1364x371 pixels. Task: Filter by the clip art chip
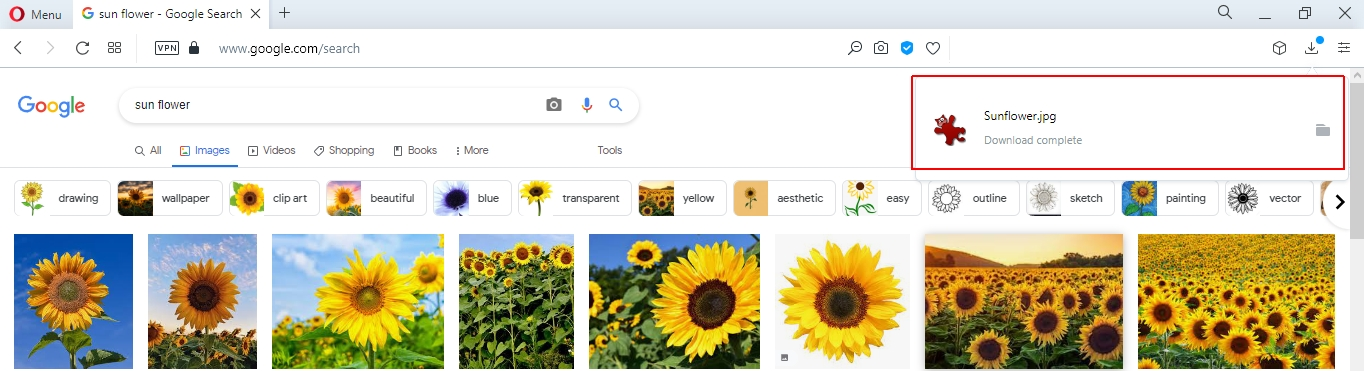point(274,198)
